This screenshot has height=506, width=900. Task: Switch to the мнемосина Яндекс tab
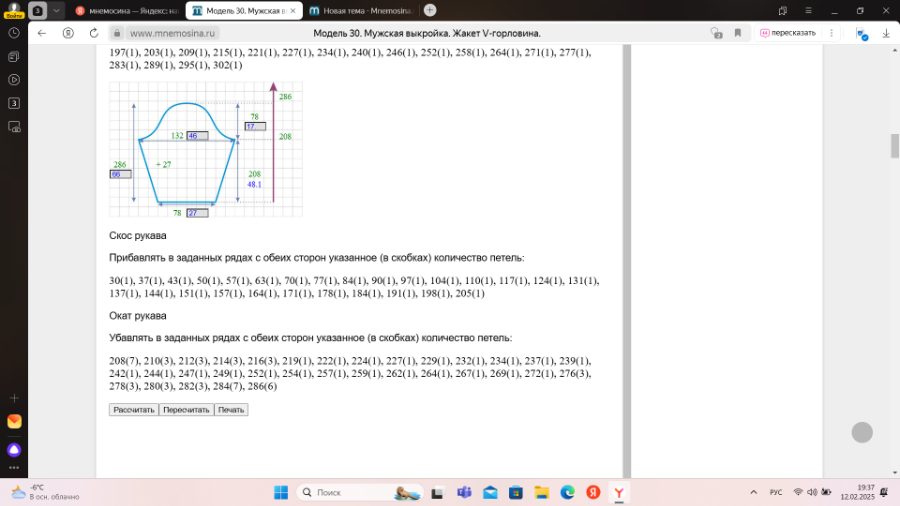[127, 11]
